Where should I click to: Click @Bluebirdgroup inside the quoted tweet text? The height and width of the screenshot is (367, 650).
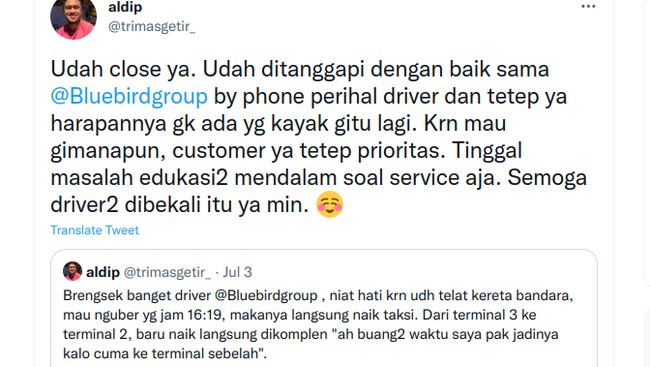[x=266, y=295]
